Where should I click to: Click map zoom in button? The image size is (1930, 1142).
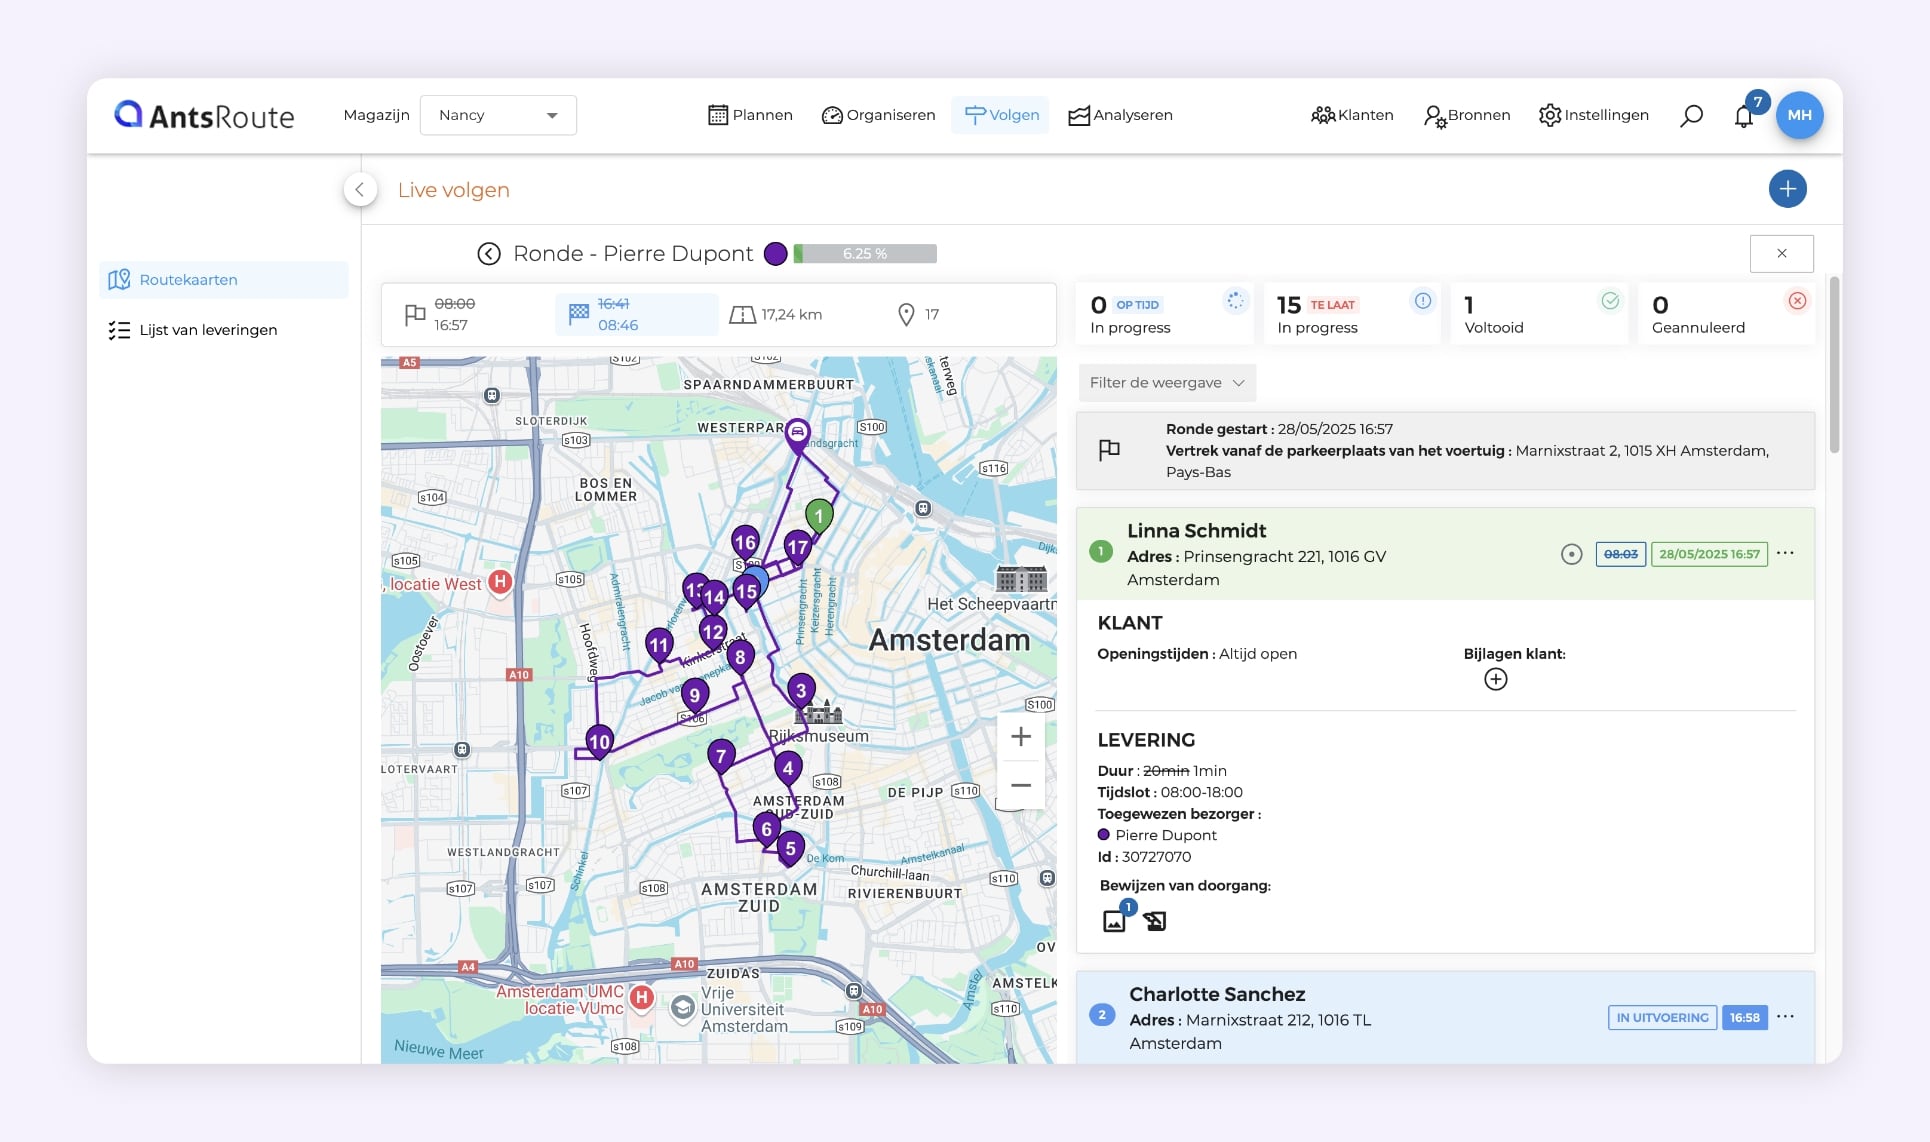point(1020,737)
